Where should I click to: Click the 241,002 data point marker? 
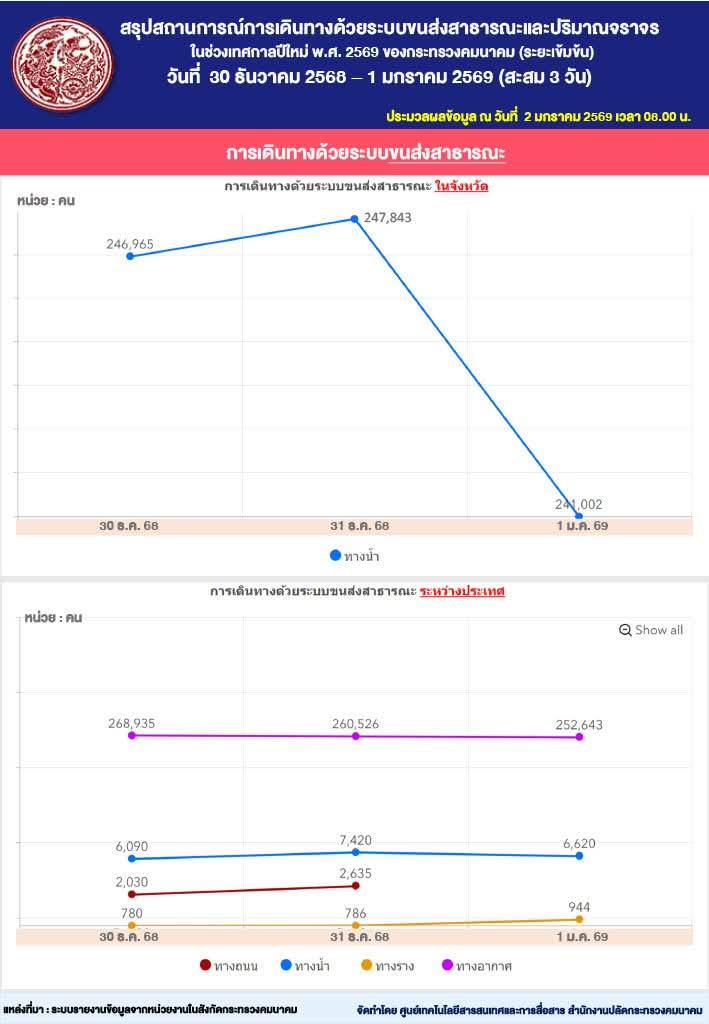(x=579, y=516)
